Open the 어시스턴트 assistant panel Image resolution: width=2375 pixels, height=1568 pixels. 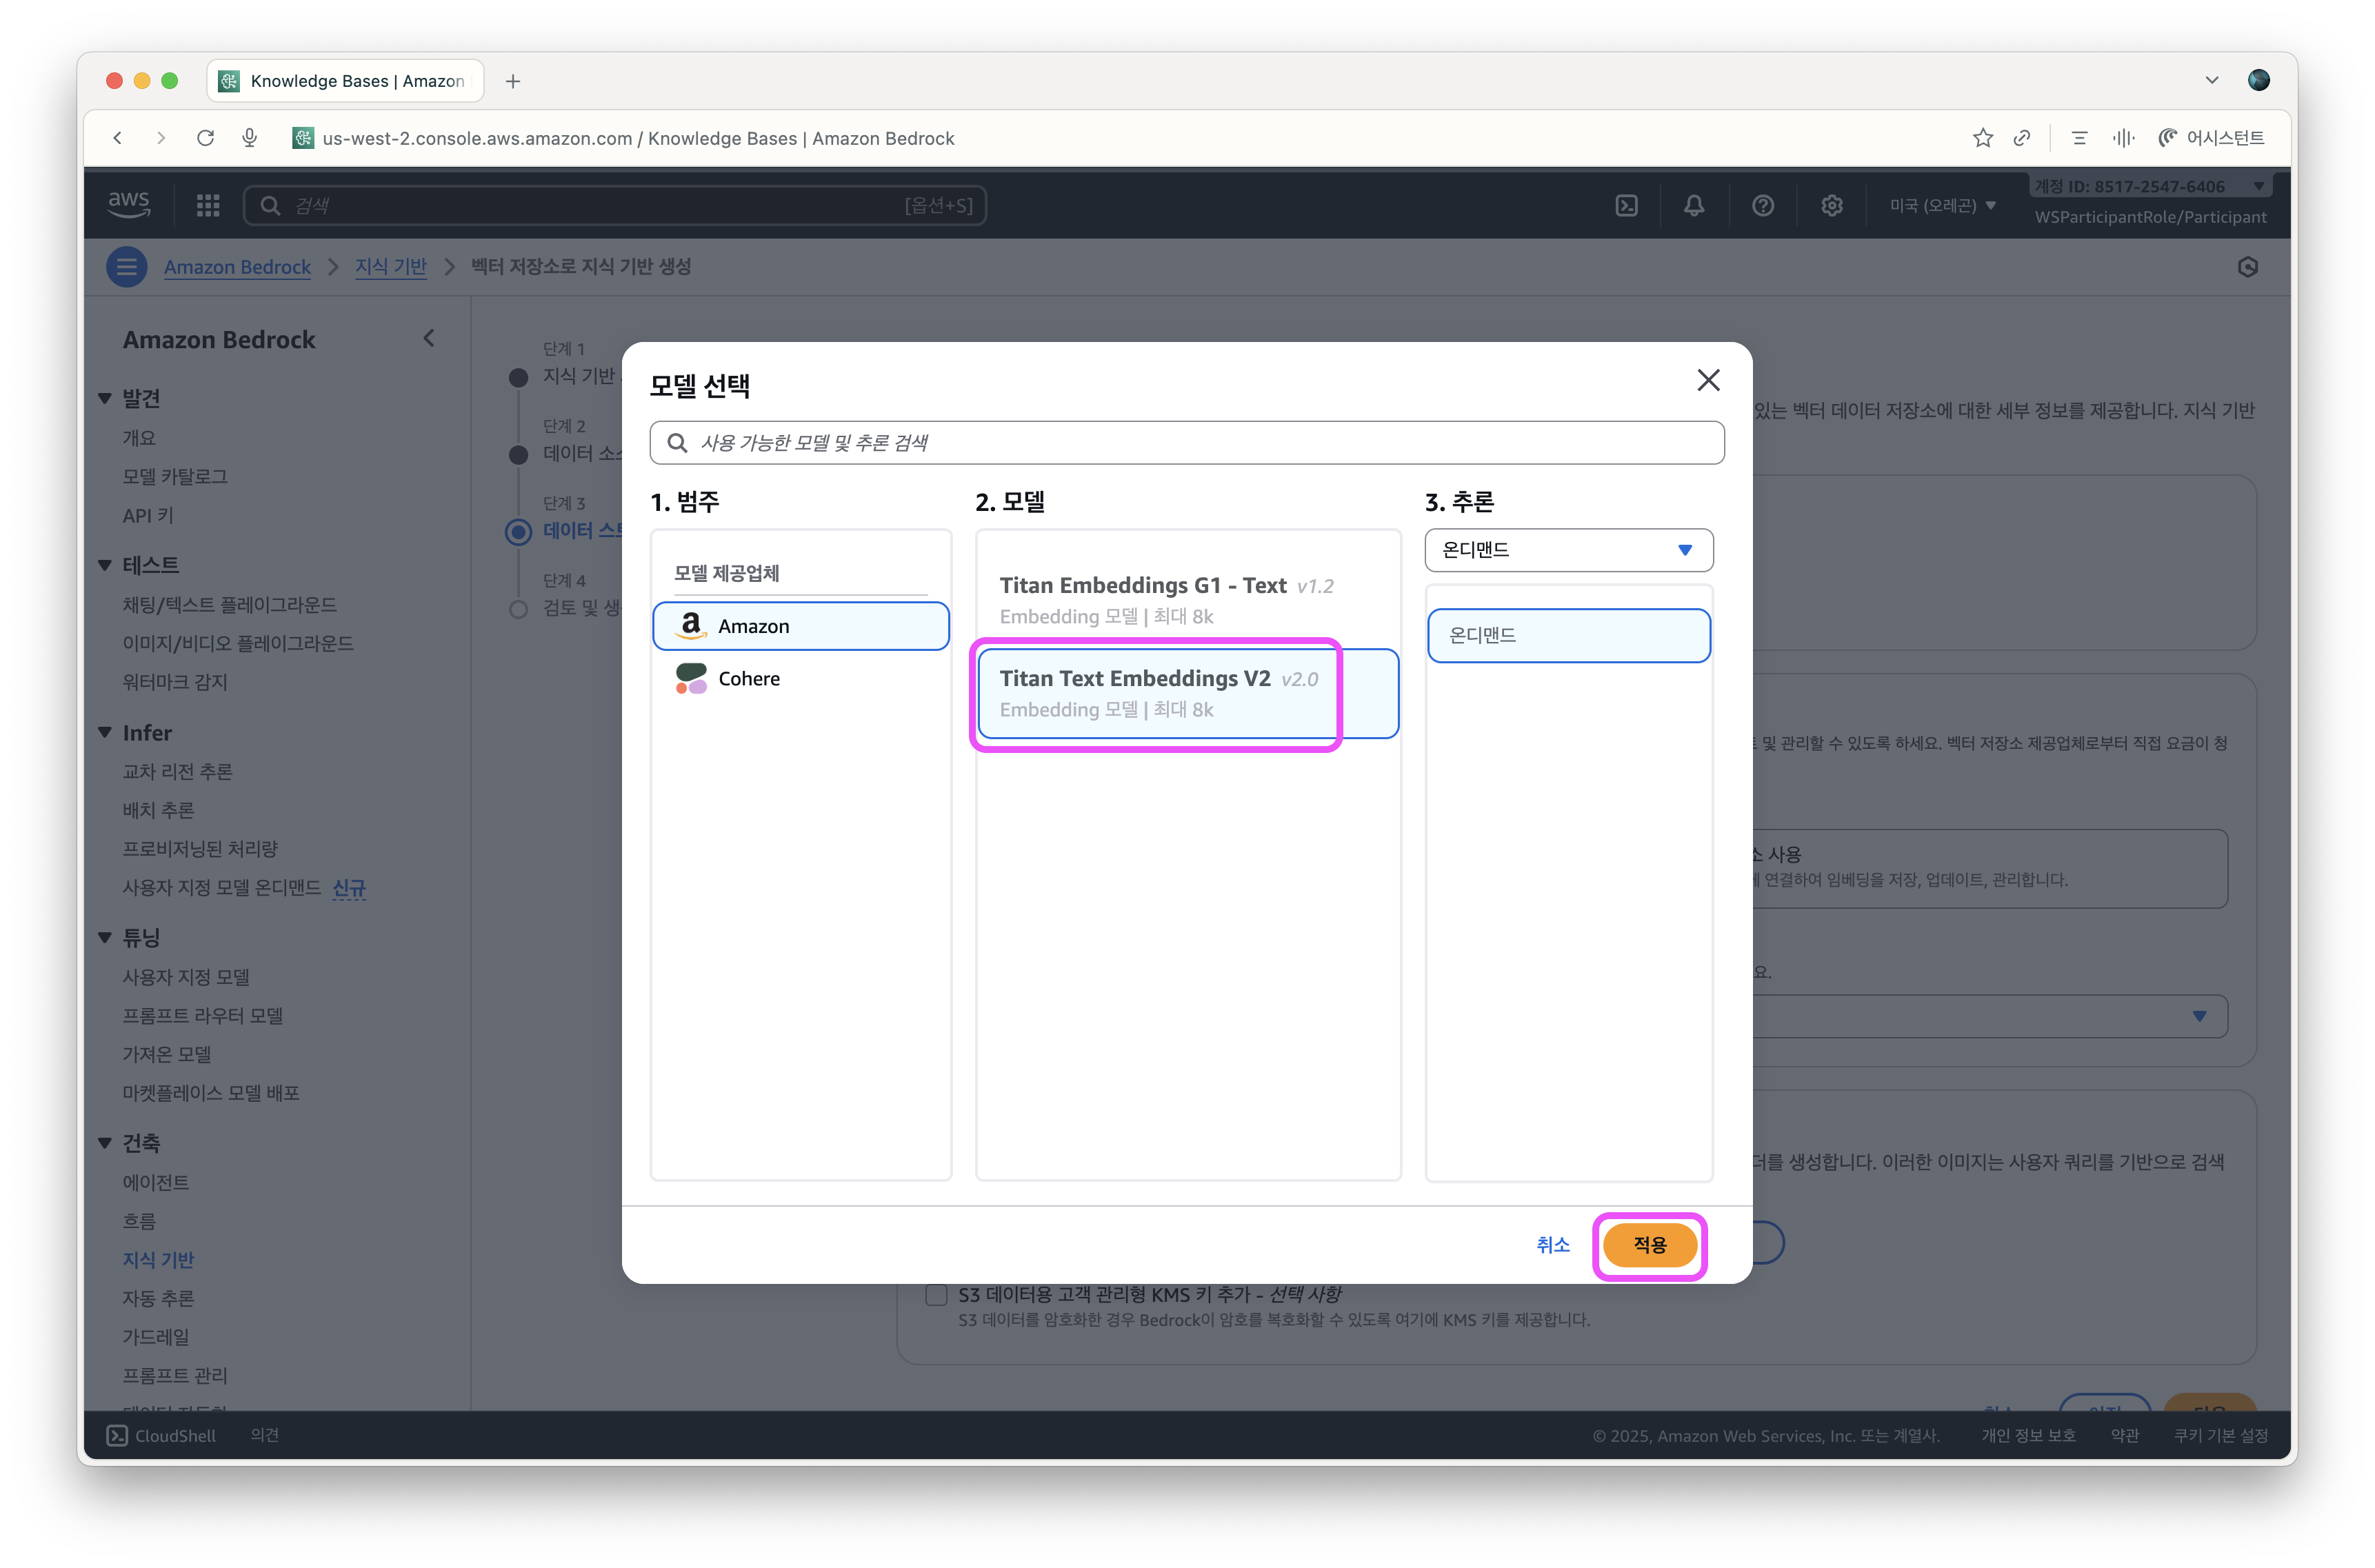[x=2211, y=138]
